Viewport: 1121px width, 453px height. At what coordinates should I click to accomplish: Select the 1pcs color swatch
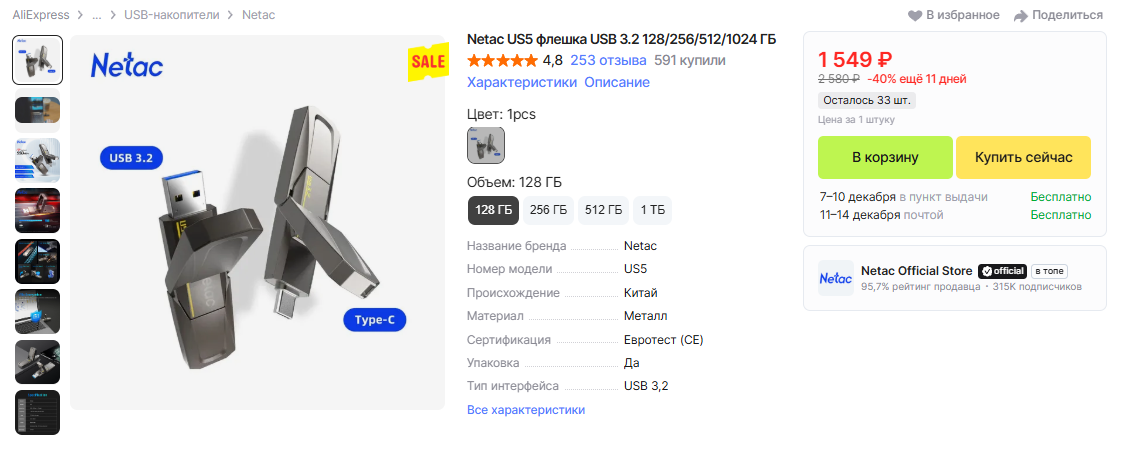[486, 146]
